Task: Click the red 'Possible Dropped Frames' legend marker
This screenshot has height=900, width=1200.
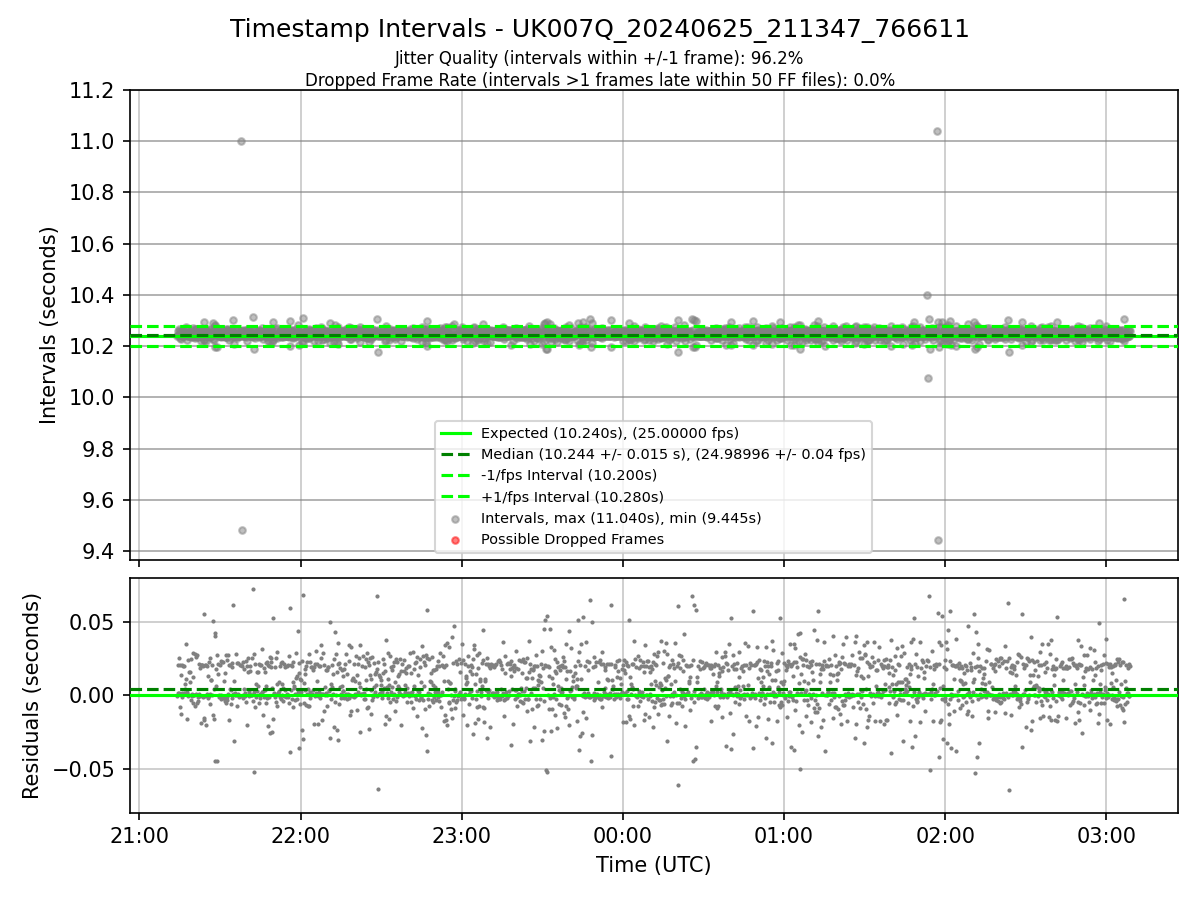Action: point(455,540)
